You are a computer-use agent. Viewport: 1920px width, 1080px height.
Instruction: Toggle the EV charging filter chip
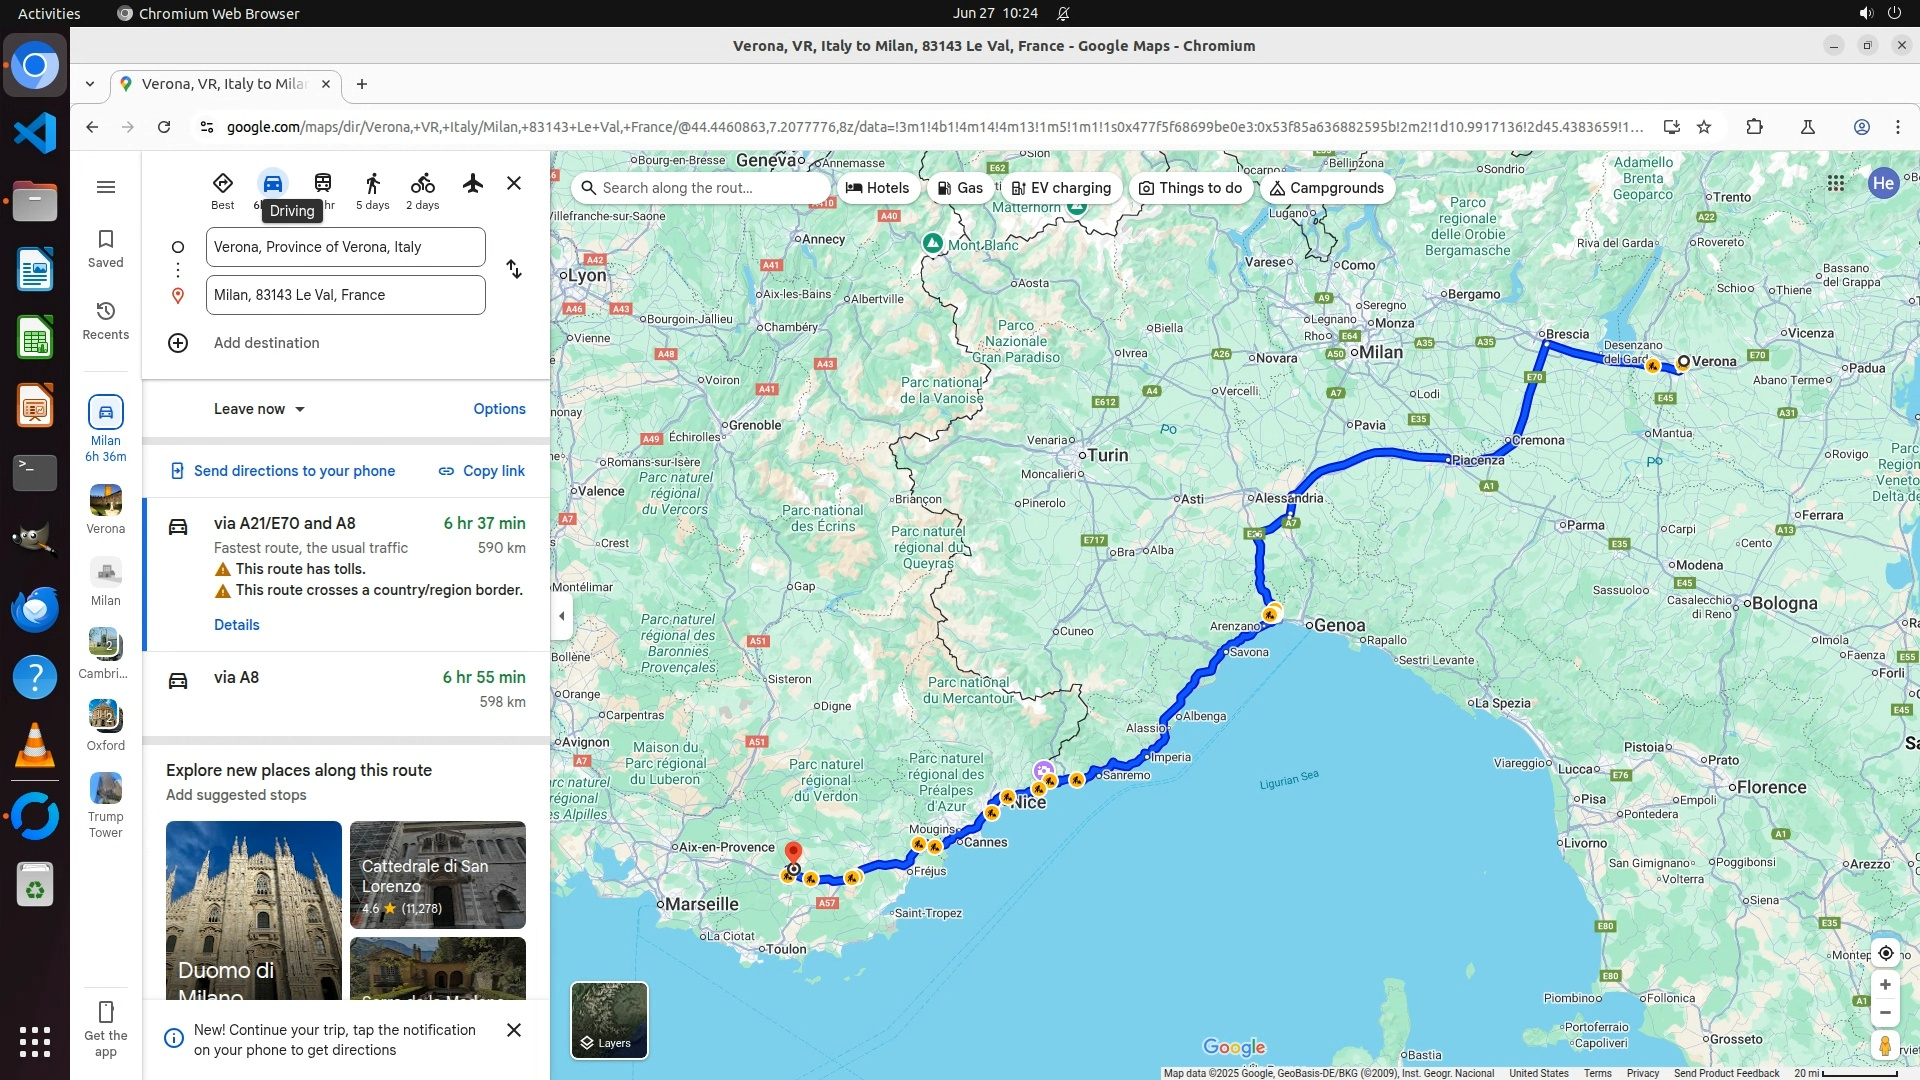click(1061, 188)
